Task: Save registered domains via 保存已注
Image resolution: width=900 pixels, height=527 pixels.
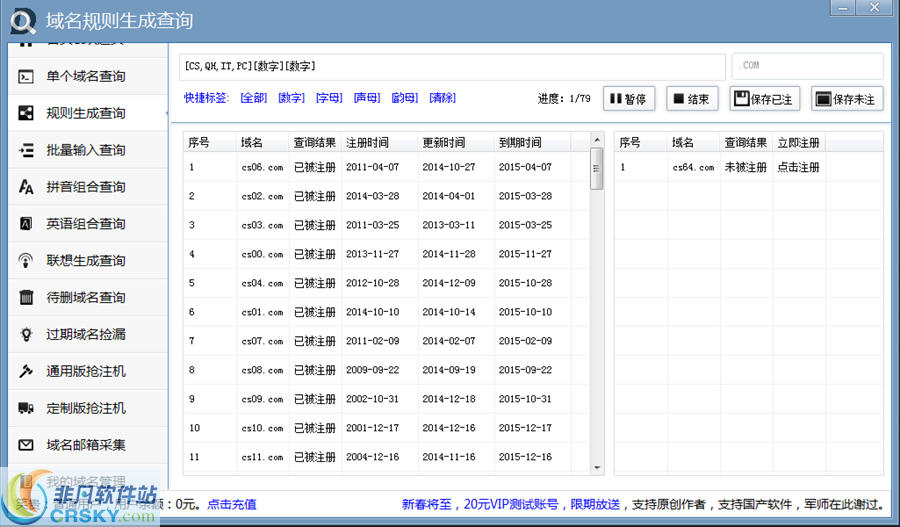Action: (764, 99)
